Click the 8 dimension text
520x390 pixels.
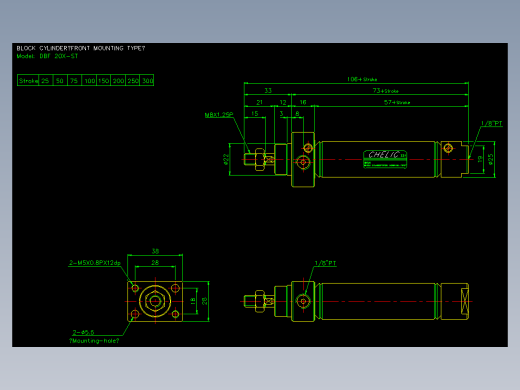click(297, 114)
